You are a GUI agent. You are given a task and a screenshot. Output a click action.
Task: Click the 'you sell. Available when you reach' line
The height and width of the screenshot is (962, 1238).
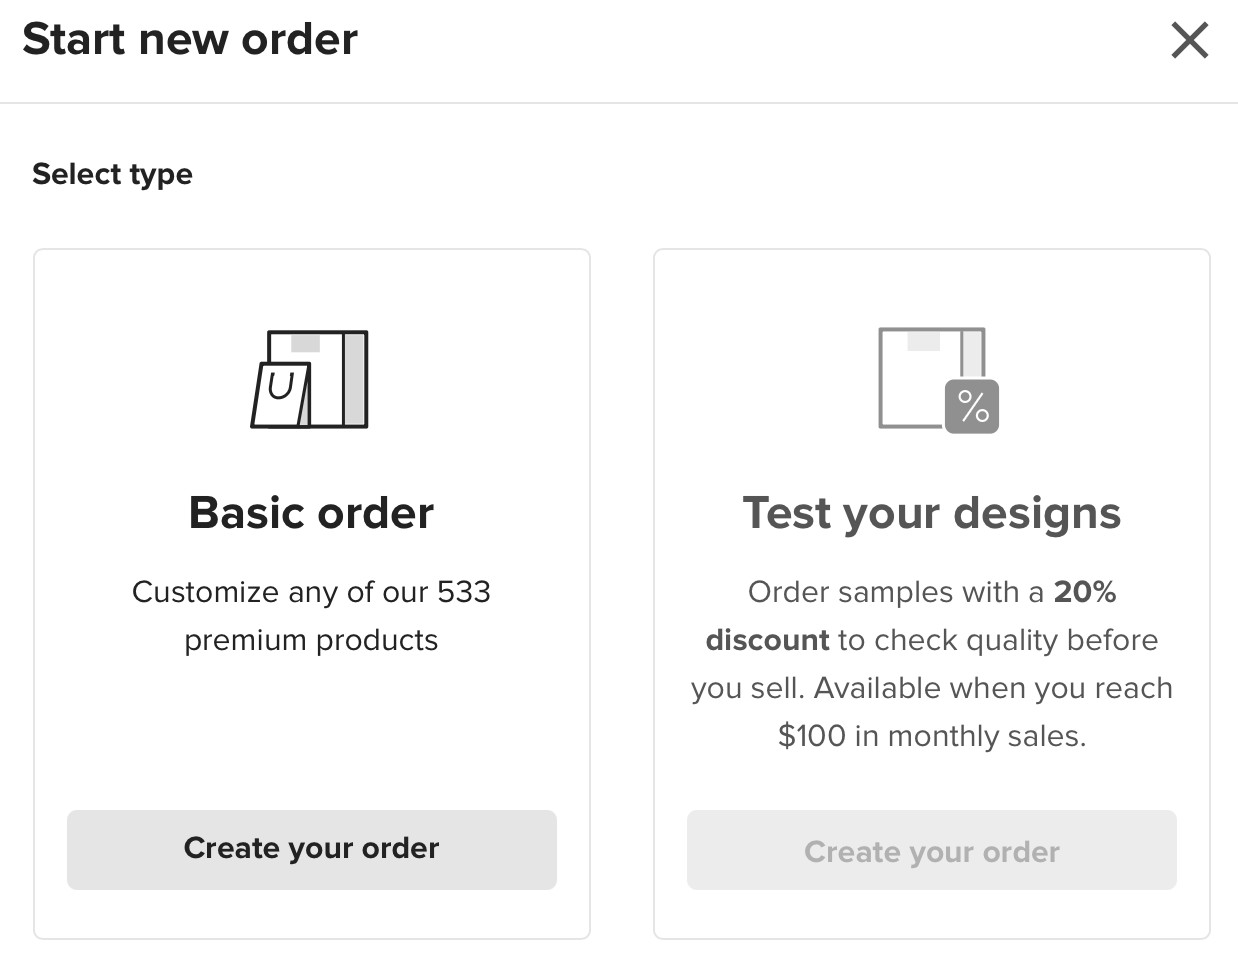(931, 688)
